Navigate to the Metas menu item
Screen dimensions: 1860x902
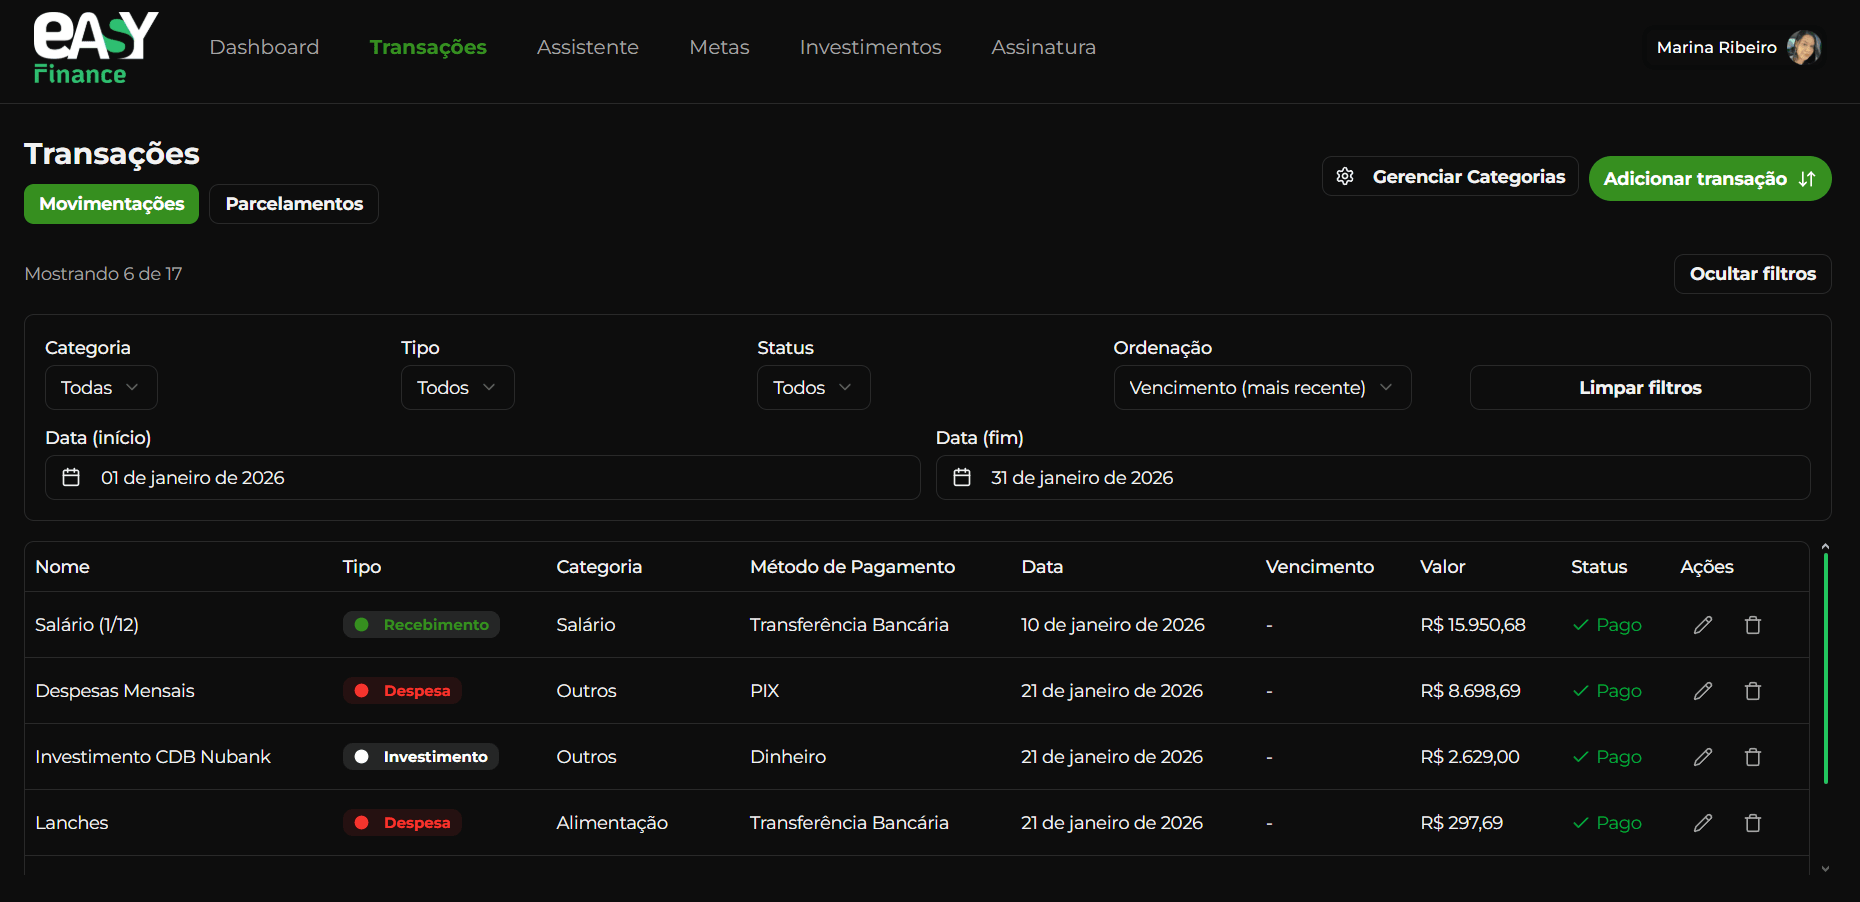click(719, 47)
